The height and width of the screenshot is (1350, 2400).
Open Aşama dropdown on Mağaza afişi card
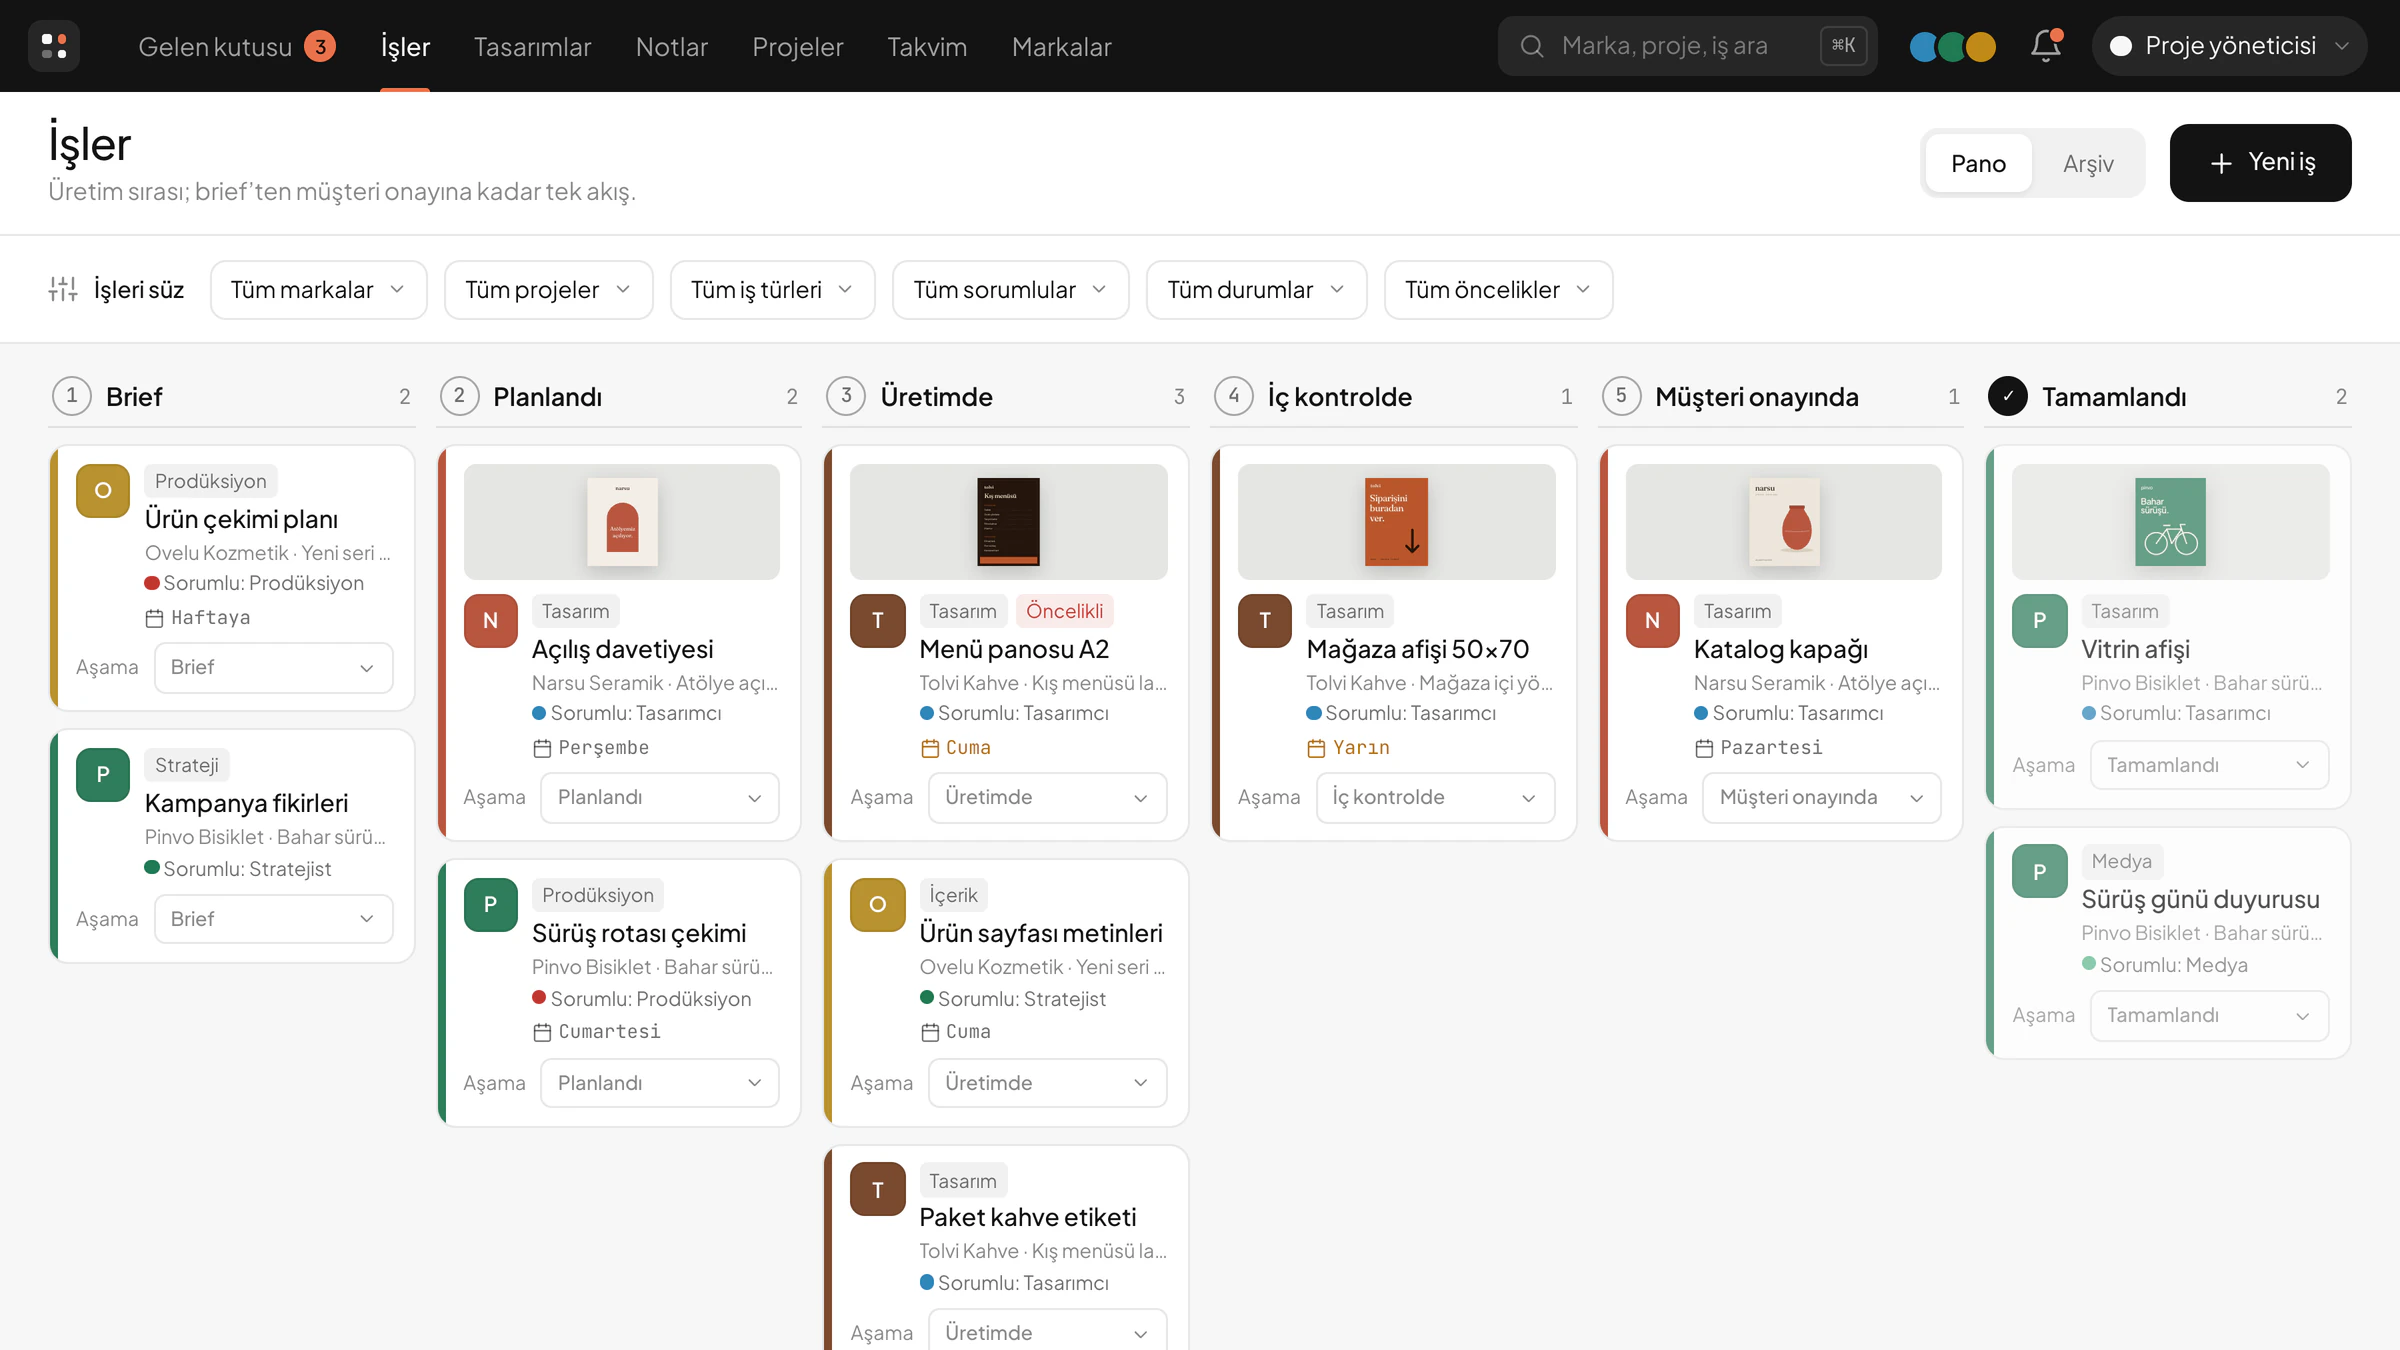[x=1435, y=798]
